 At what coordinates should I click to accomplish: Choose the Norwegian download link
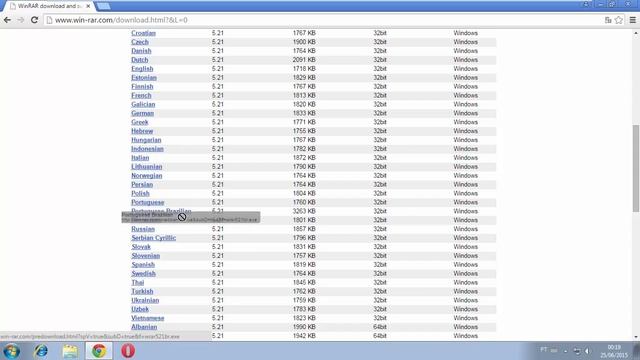(147, 176)
